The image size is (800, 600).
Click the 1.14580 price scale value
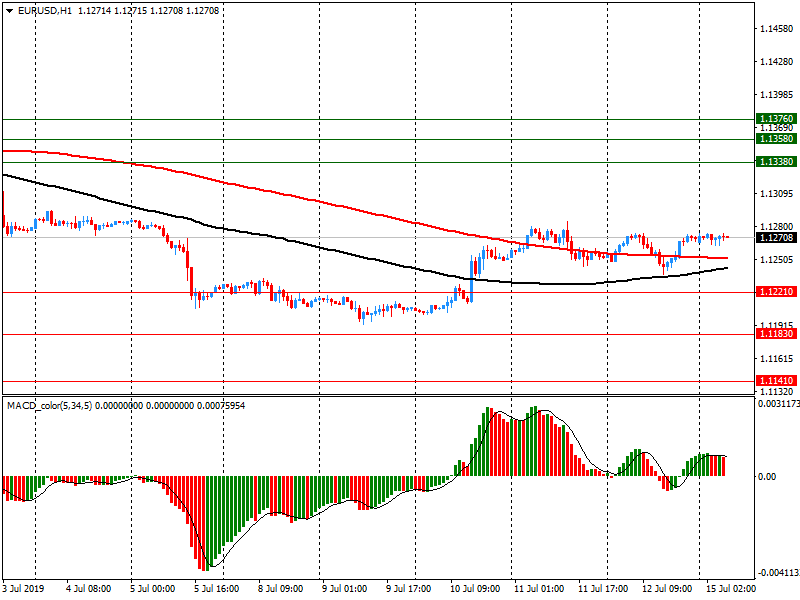point(777,29)
